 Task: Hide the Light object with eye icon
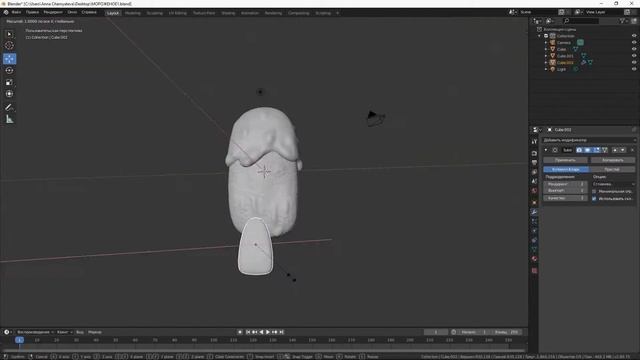[x=634, y=69]
